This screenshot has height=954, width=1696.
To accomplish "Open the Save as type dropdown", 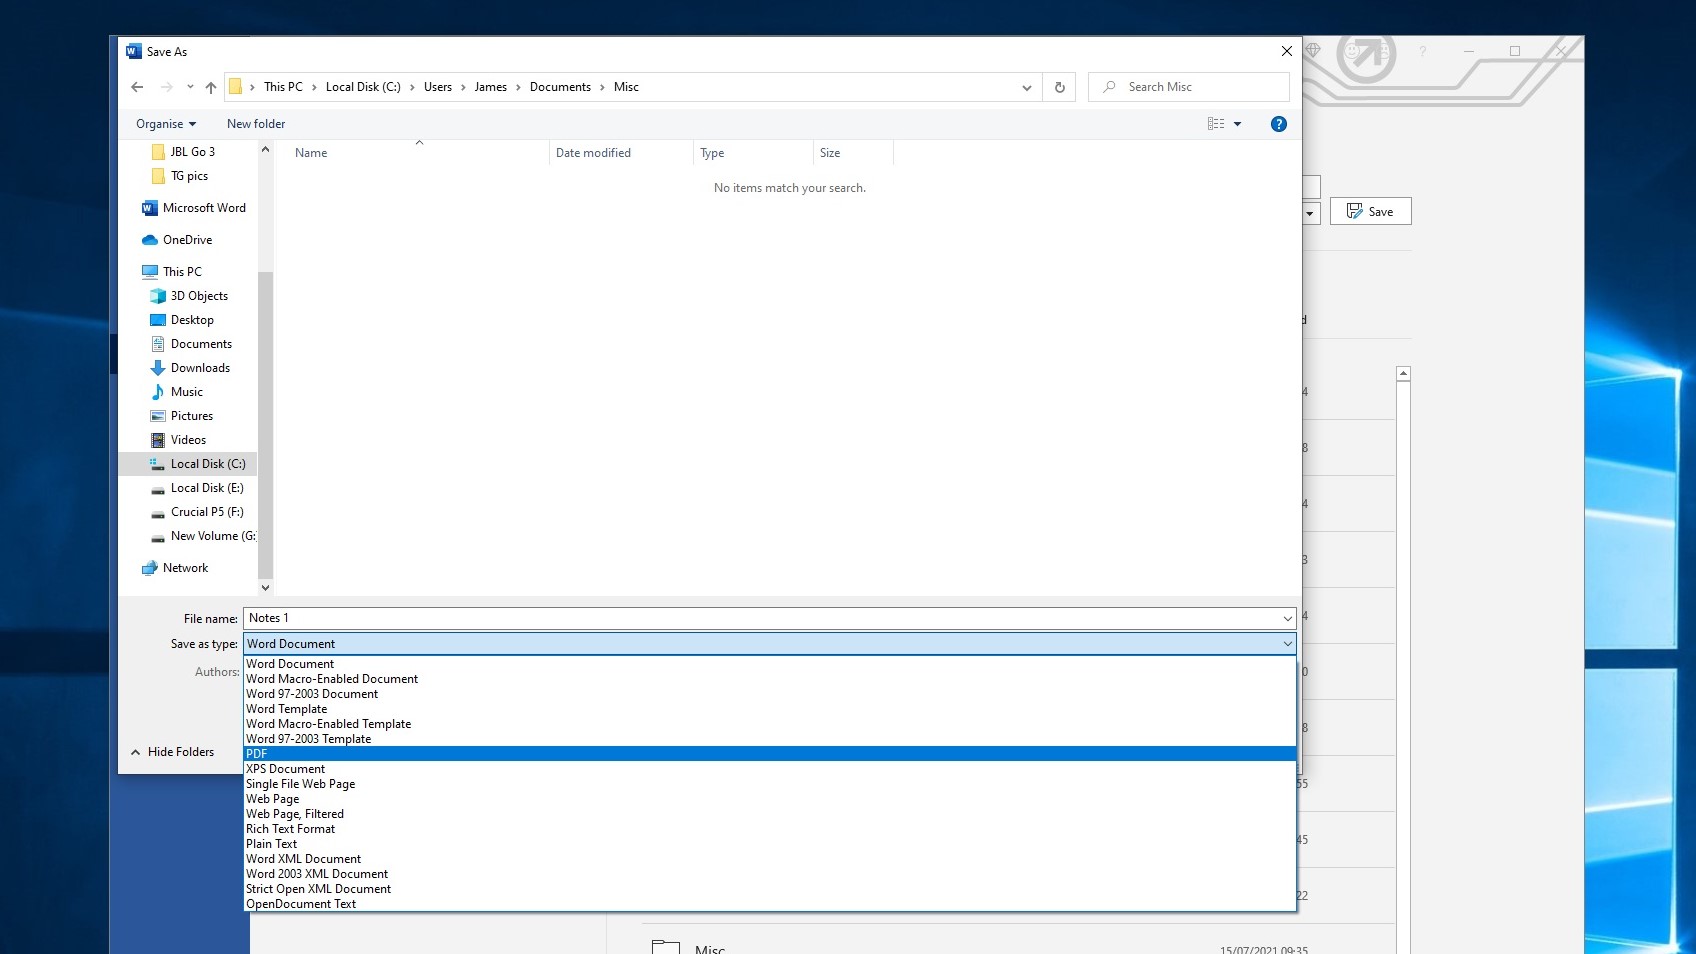I will pyautogui.click(x=1286, y=643).
